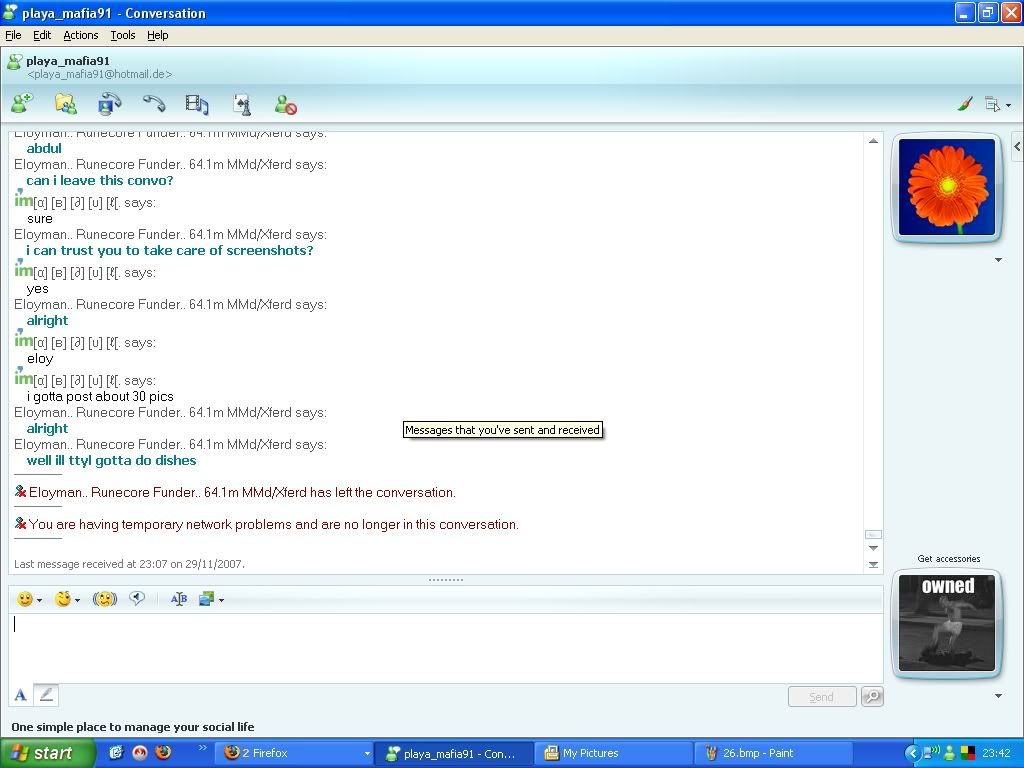Switch to text typing mode (A icon)
Viewport: 1024px width, 768px height.
pos(20,695)
